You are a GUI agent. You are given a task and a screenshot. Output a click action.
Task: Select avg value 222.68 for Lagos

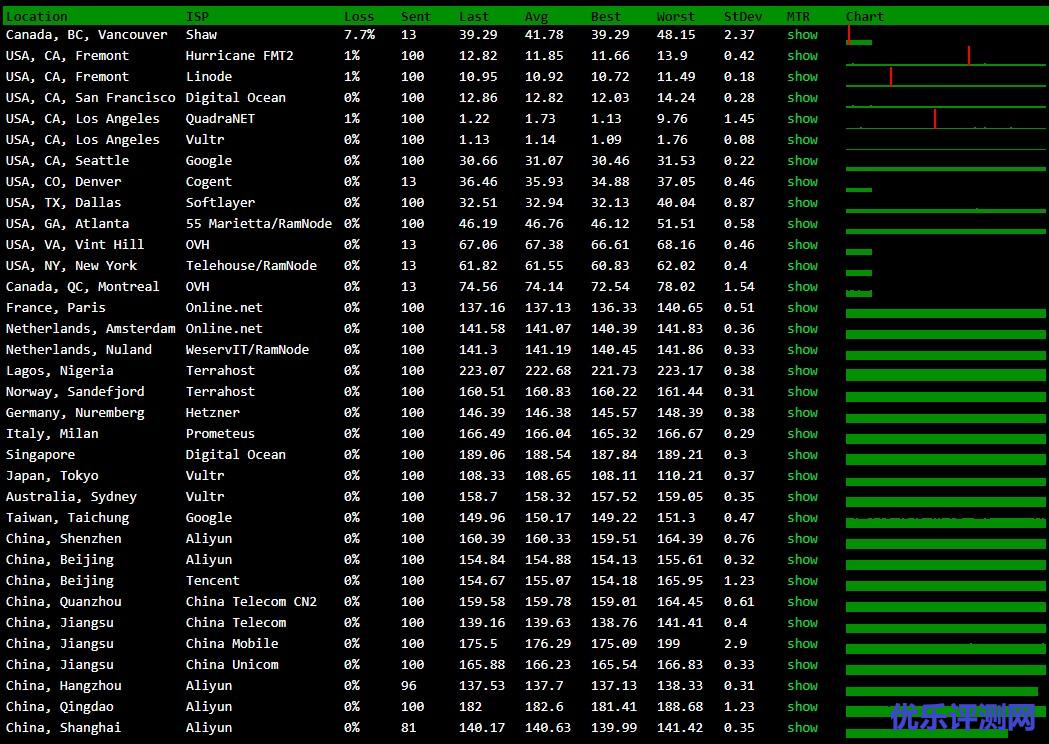pyautogui.click(x=548, y=371)
